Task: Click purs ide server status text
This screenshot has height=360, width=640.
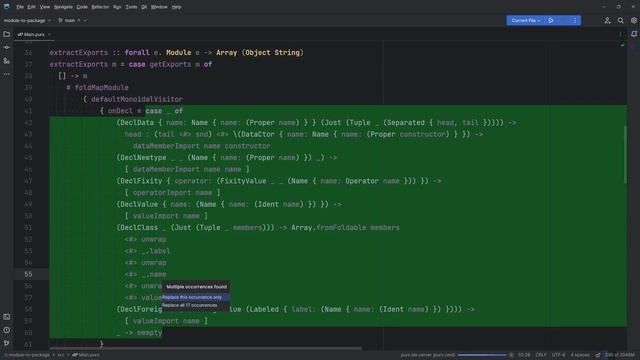Action: pos(427,355)
